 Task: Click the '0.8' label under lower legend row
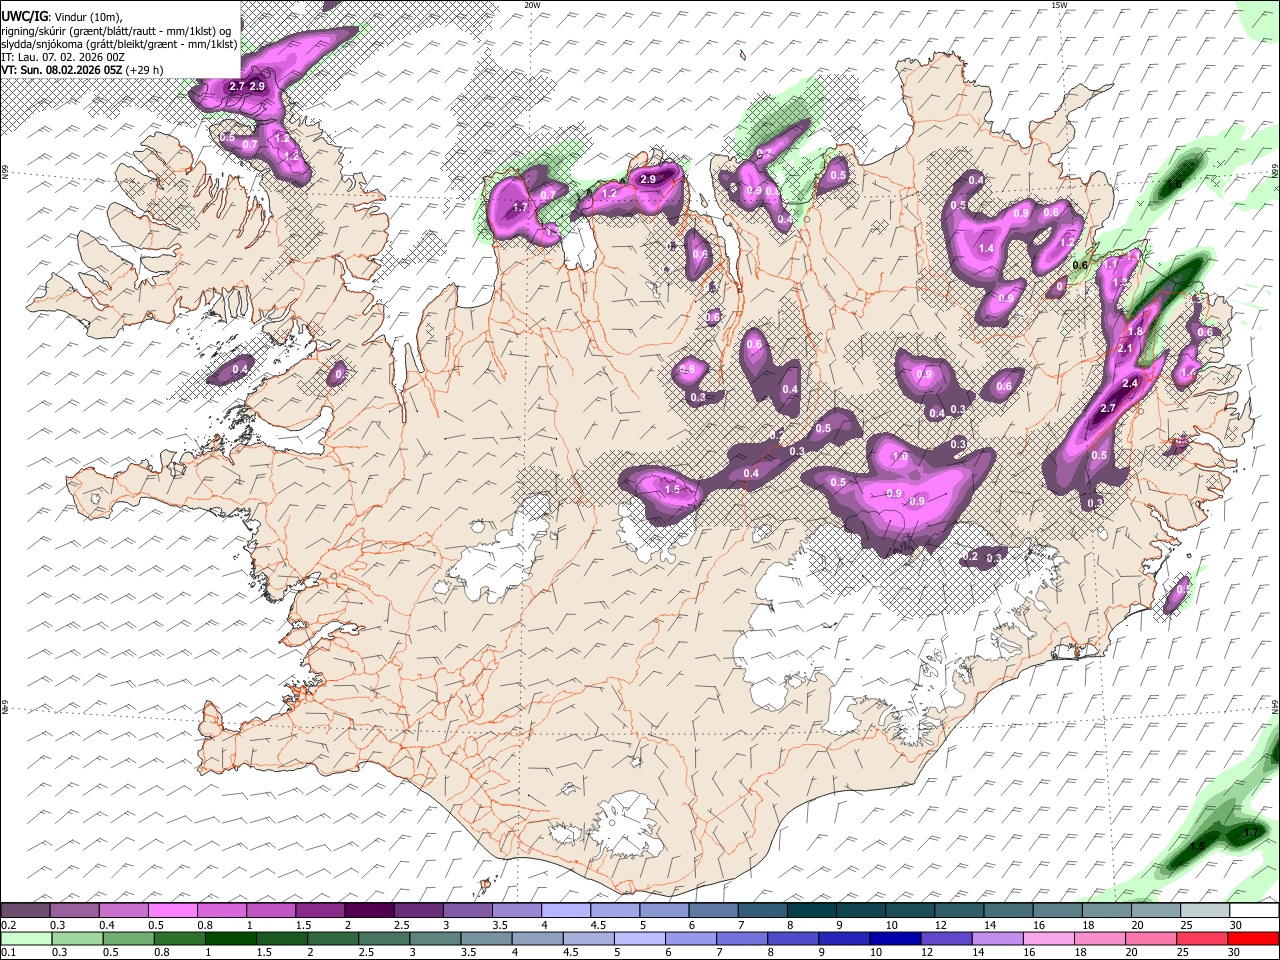point(162,953)
